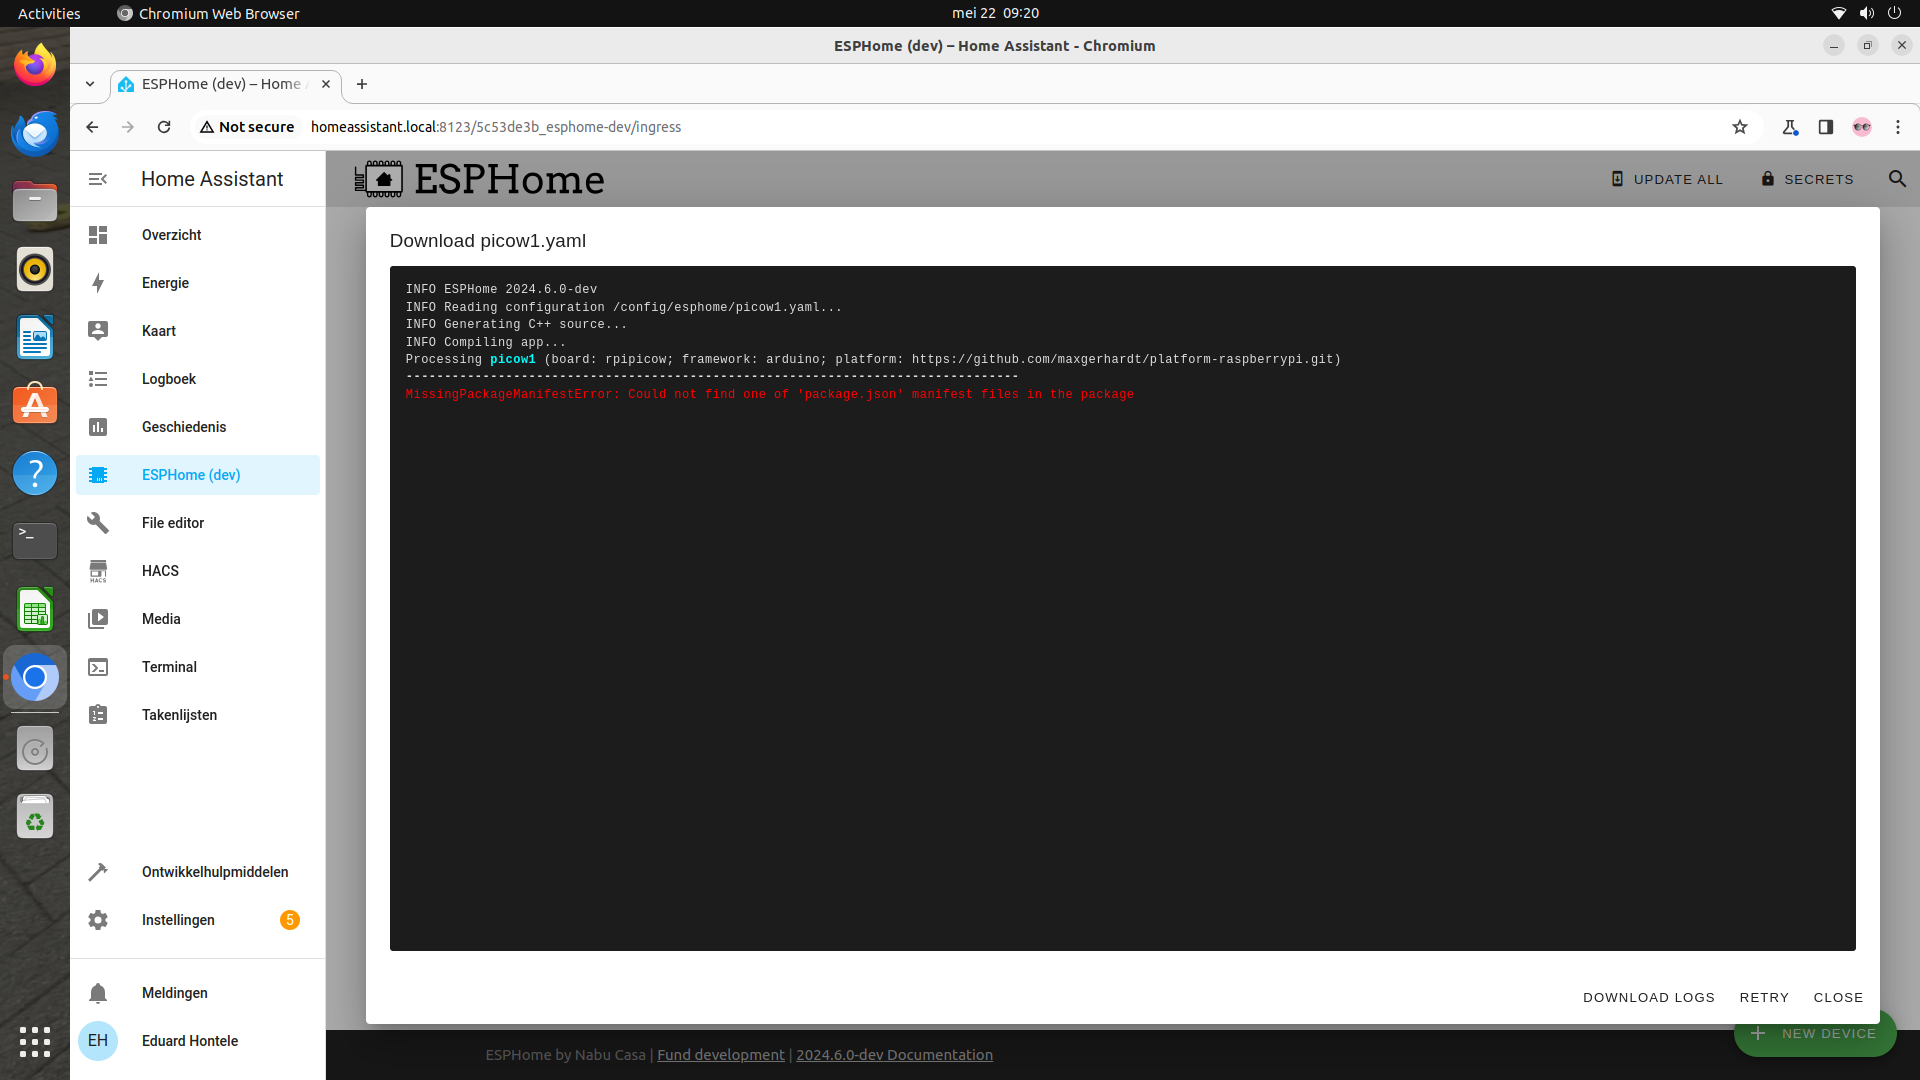Open the Kaart map icon

(98, 331)
